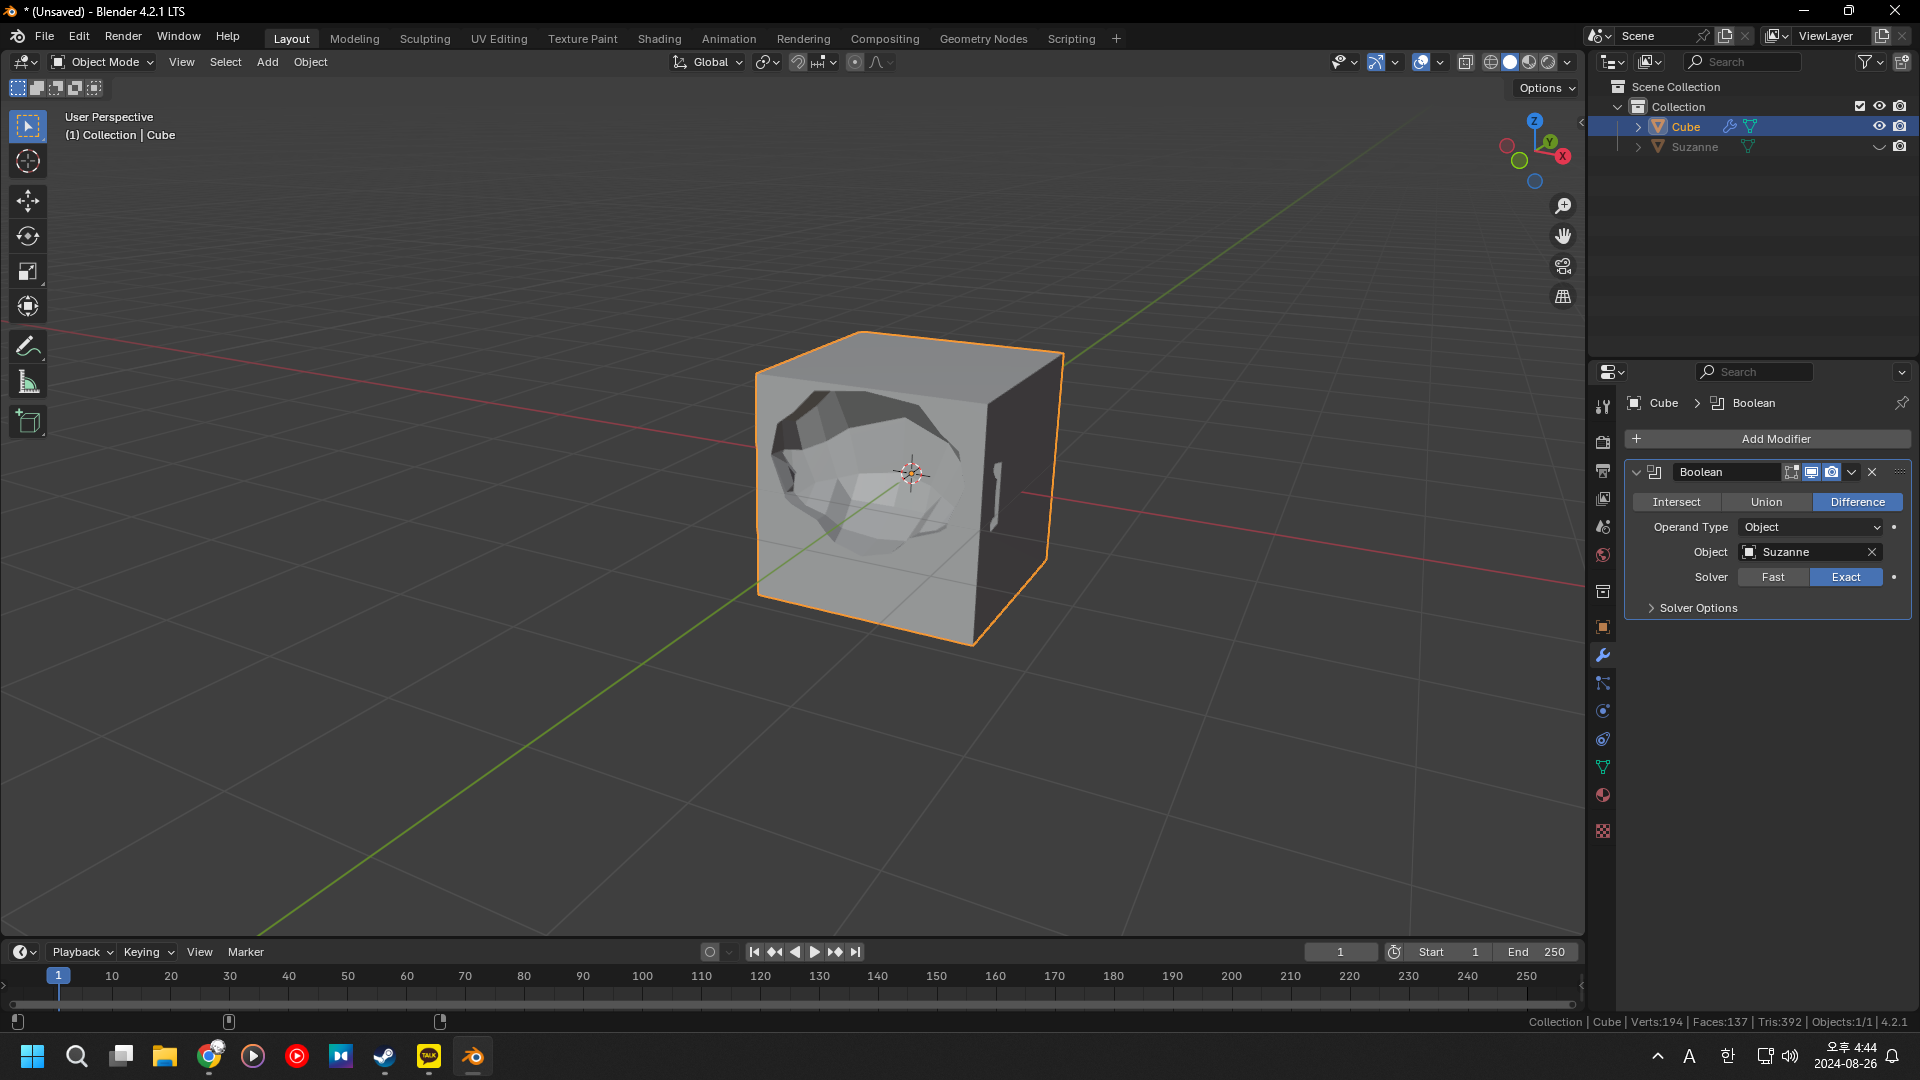Screen dimensions: 1920x1080
Task: Toggle snapping magnet
Action: pyautogui.click(x=797, y=62)
